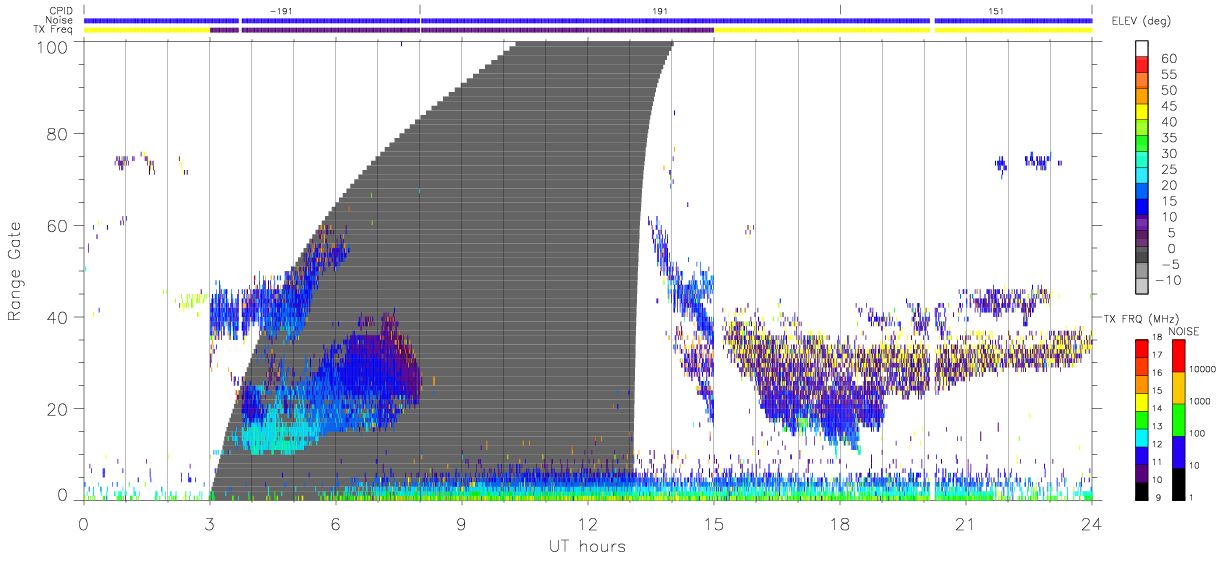The width and height of the screenshot is (1228, 567).
Task: Select the '-191' CPID value
Action: pyautogui.click(x=281, y=10)
